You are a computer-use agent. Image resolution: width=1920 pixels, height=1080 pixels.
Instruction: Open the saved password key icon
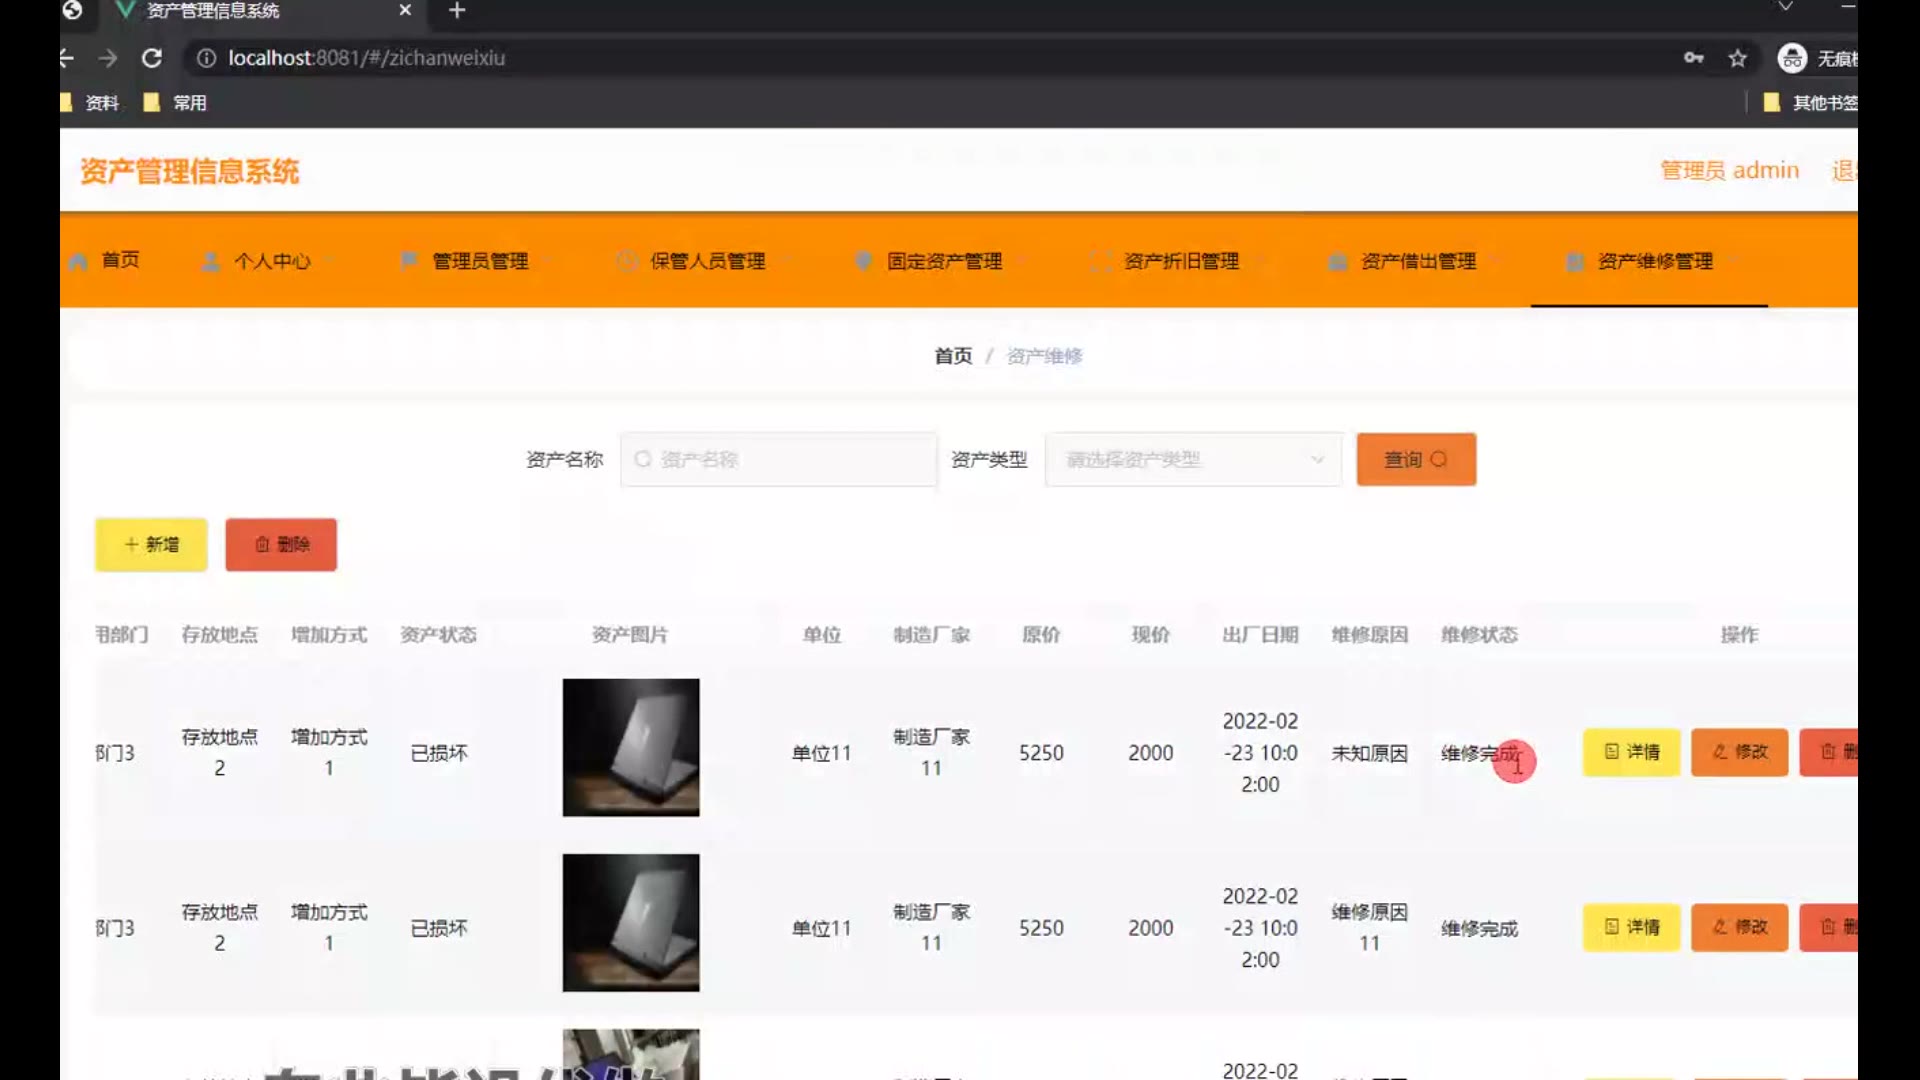(x=1693, y=58)
